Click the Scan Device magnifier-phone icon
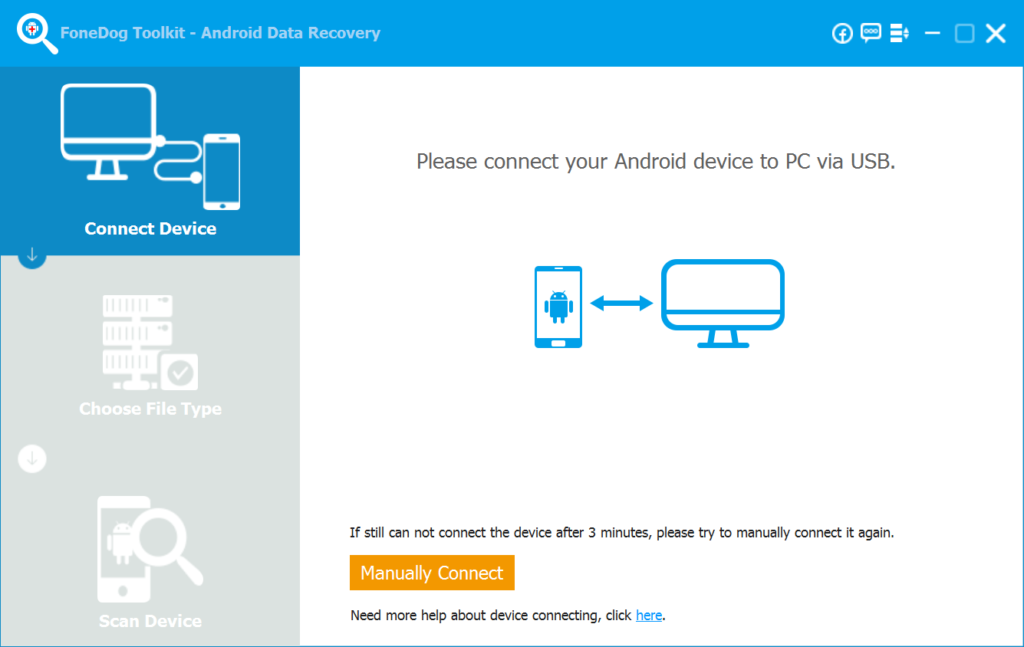Image resolution: width=1024 pixels, height=647 pixels. [x=150, y=548]
